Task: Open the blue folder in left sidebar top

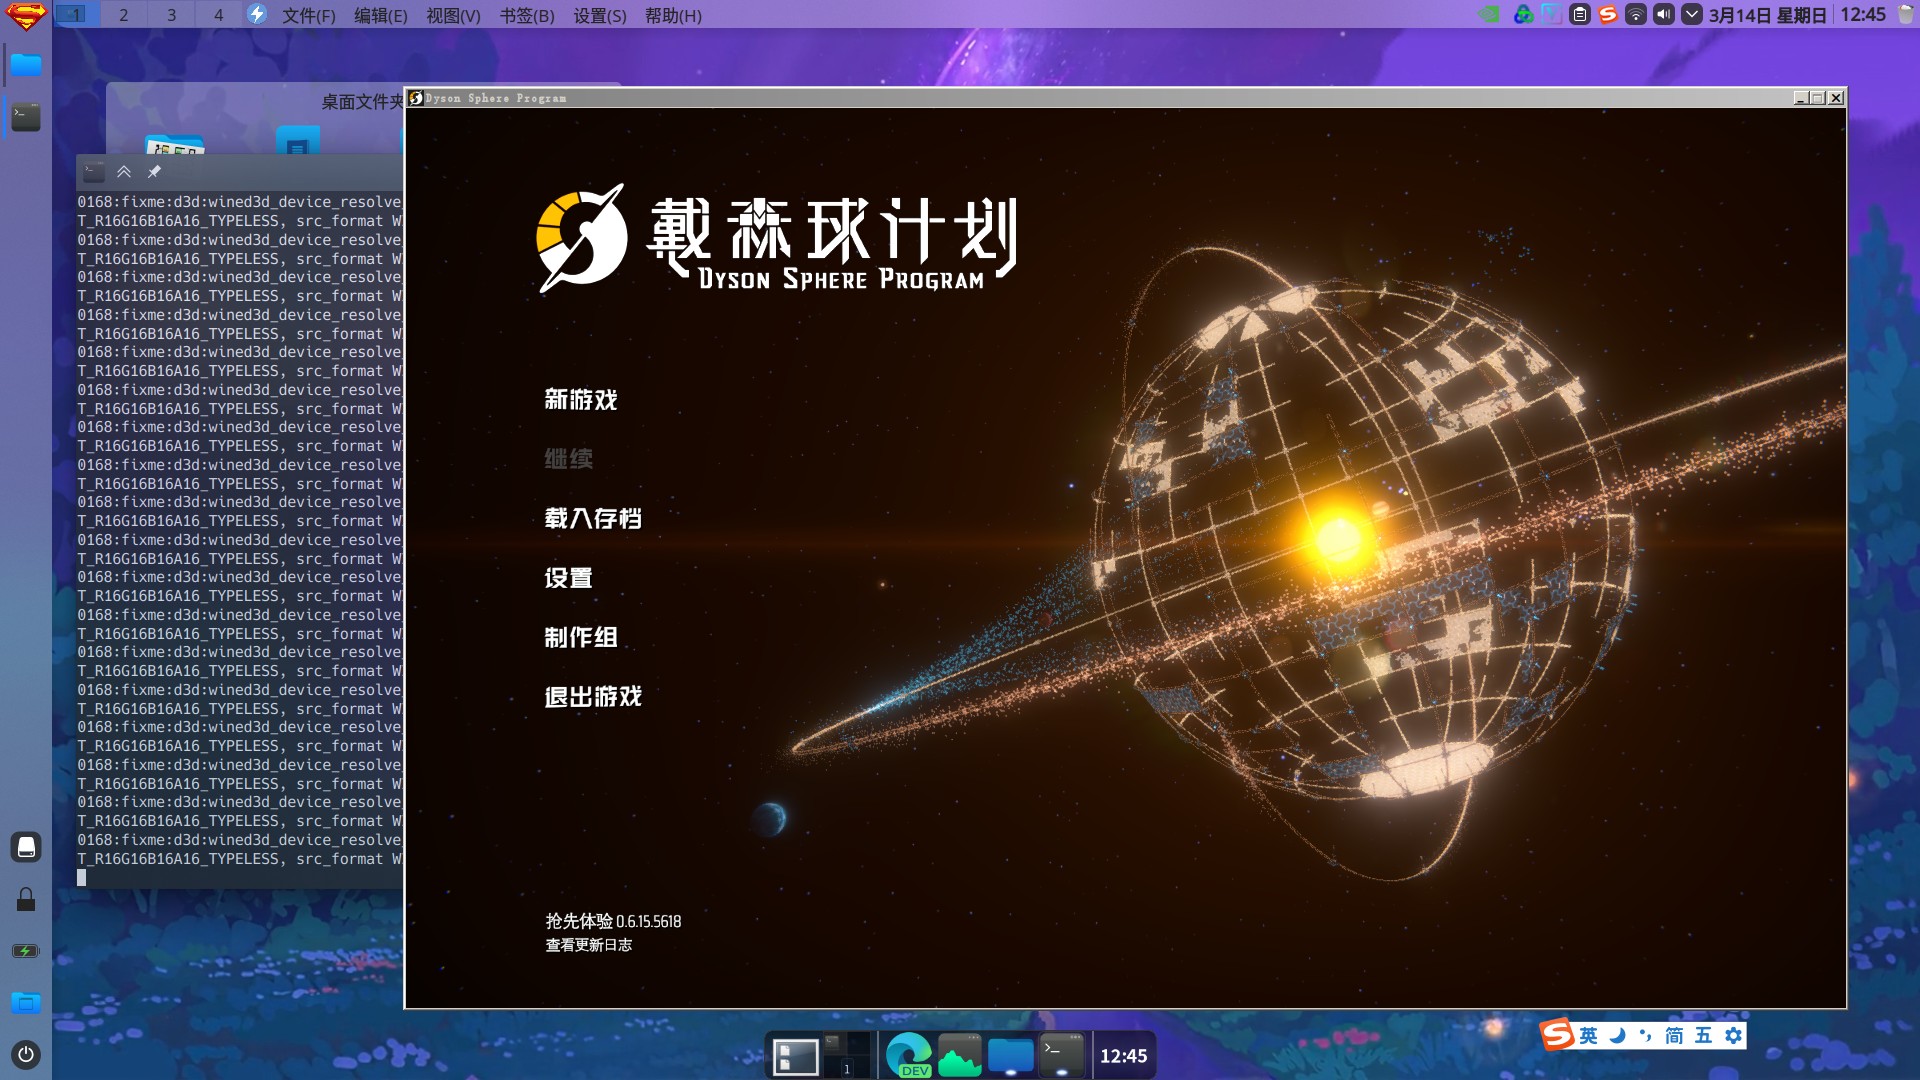Action: (x=26, y=65)
